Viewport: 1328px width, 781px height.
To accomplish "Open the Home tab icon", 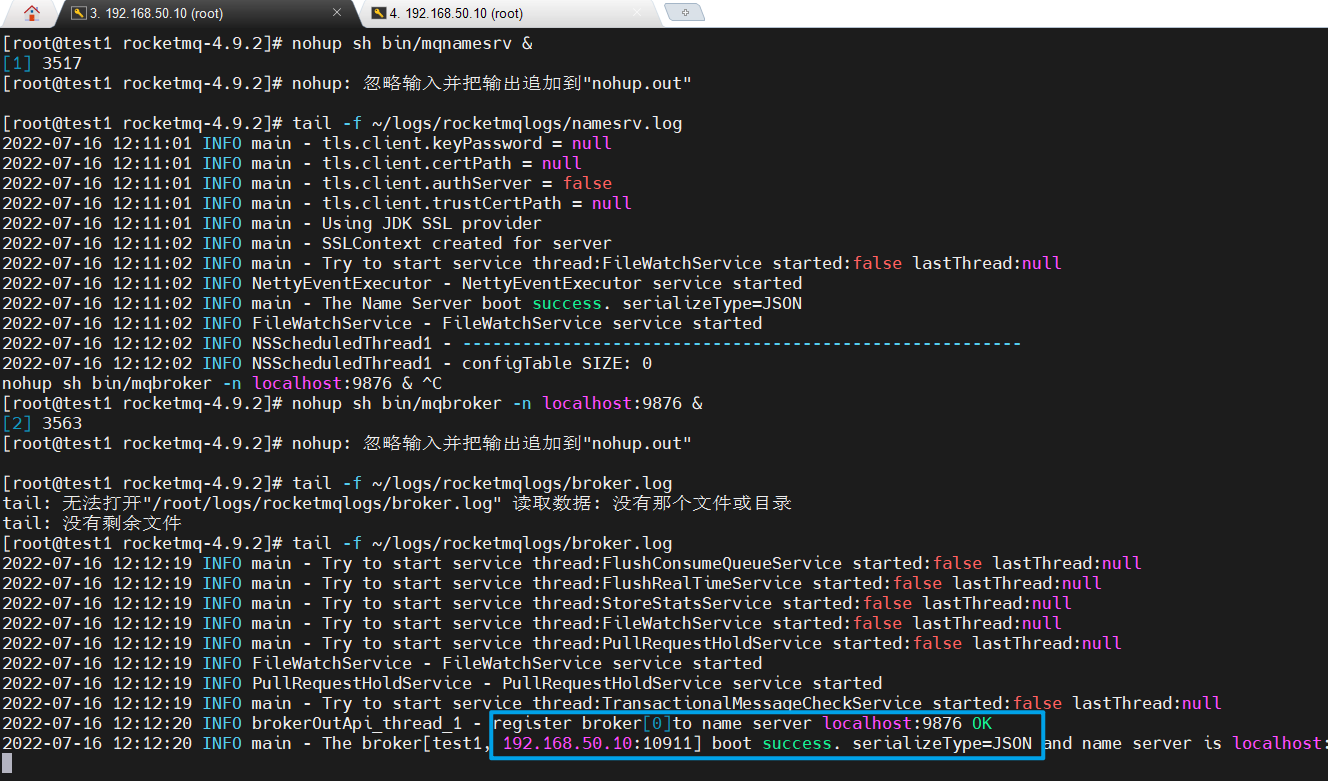I will (32, 13).
